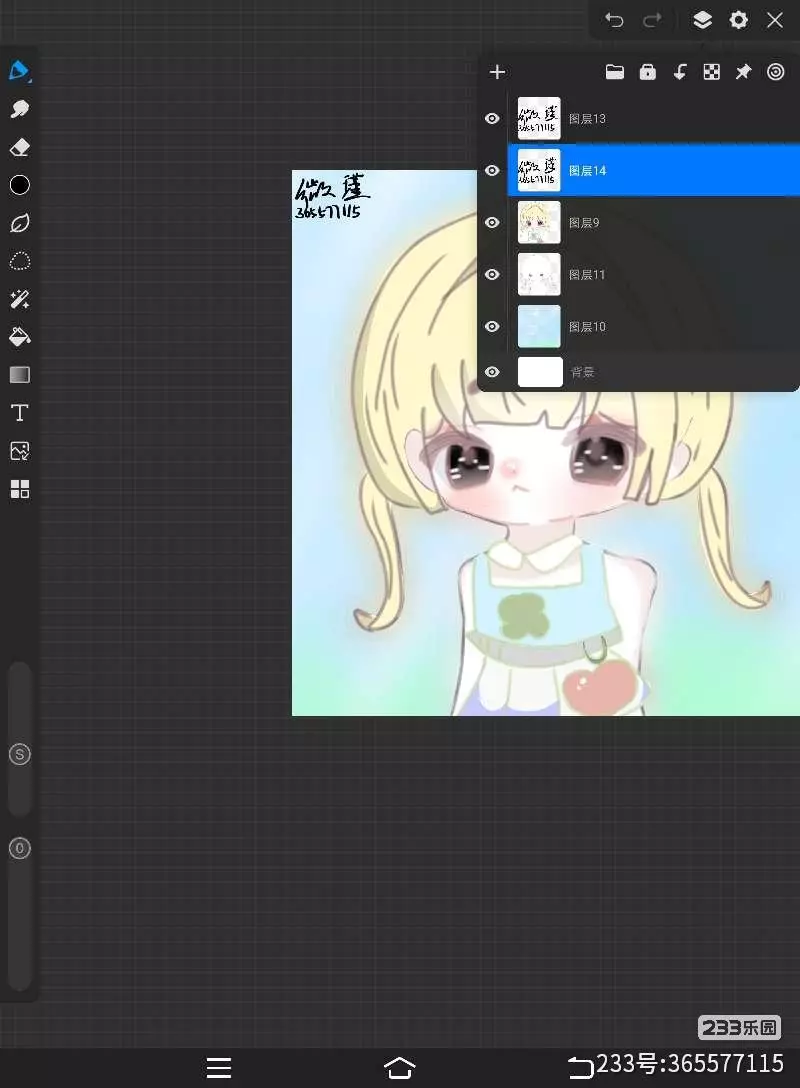Hide layer 图层14 with its eye
This screenshot has width=800, height=1088.
click(x=492, y=171)
